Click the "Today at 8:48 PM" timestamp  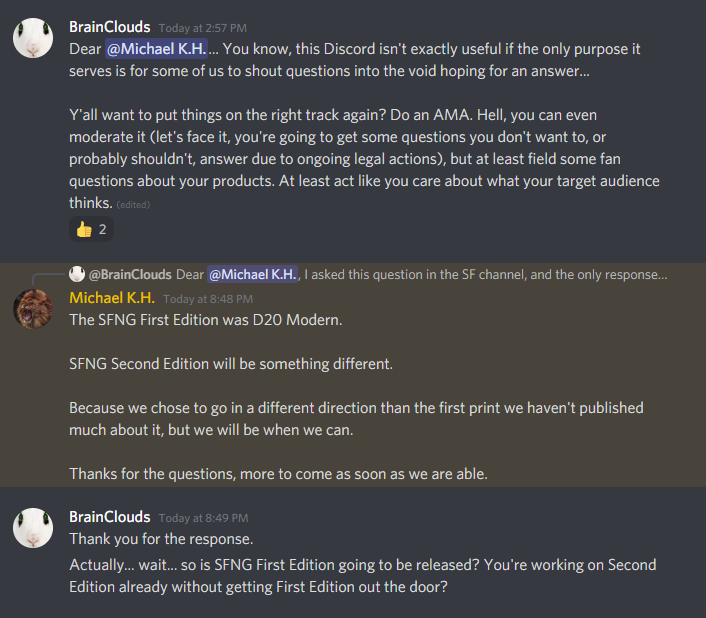click(207, 298)
